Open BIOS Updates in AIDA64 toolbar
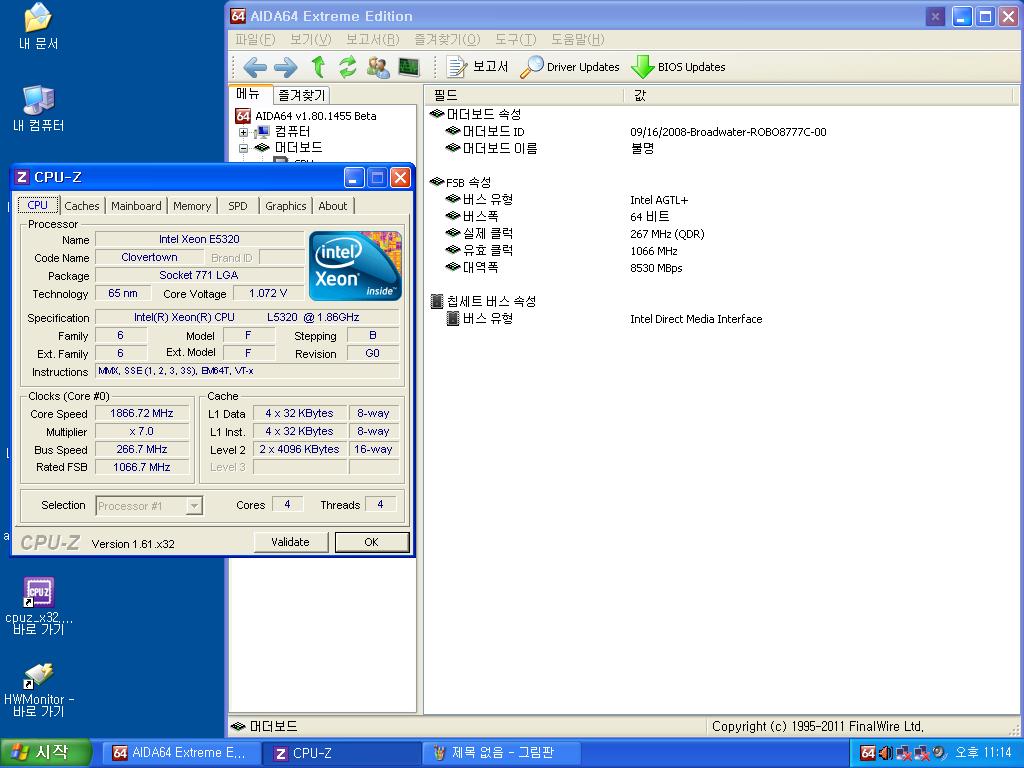1024x768 pixels. [679, 67]
